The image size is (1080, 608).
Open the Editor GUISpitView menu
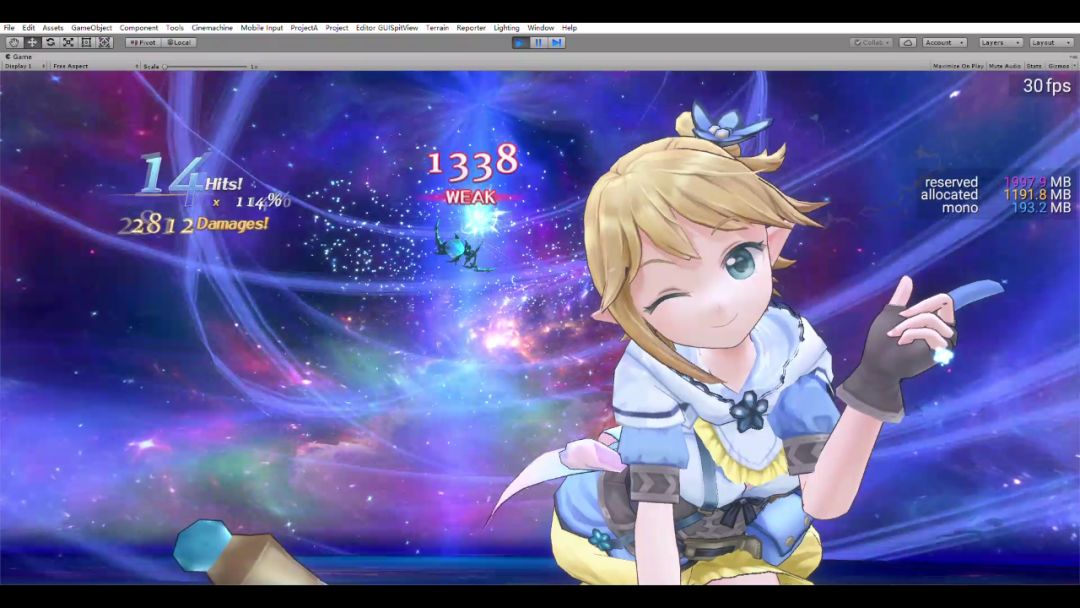click(x=387, y=28)
